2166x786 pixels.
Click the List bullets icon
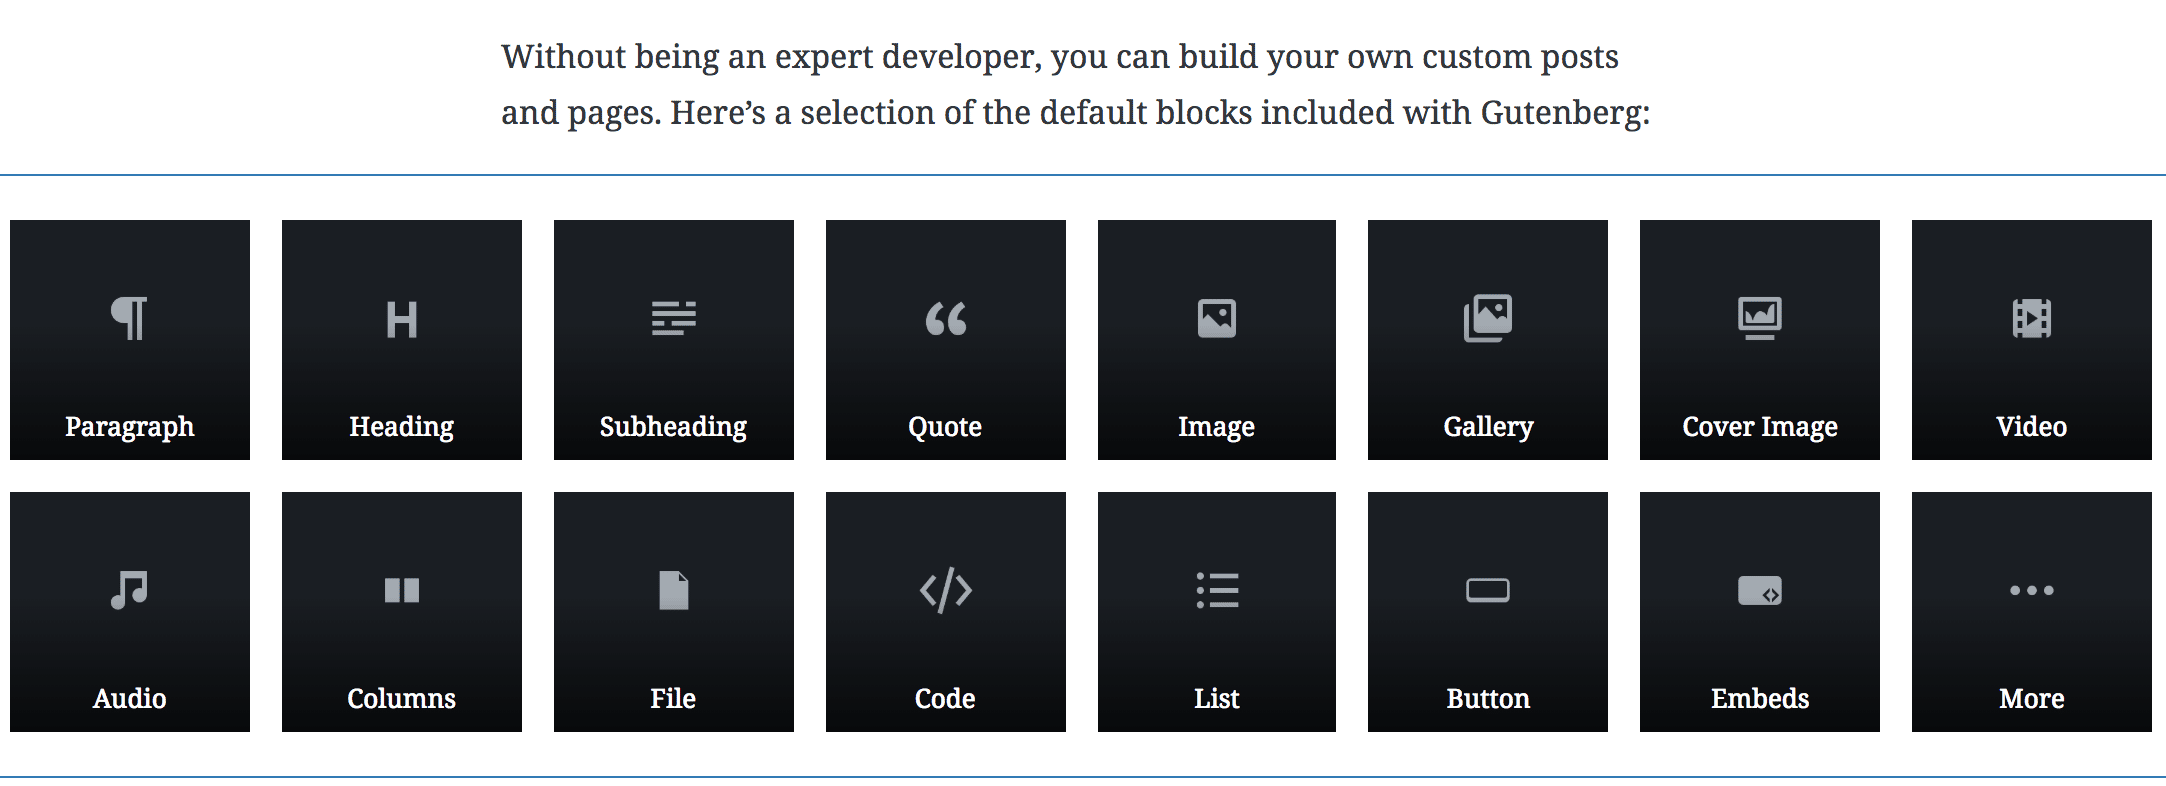[x=1217, y=590]
